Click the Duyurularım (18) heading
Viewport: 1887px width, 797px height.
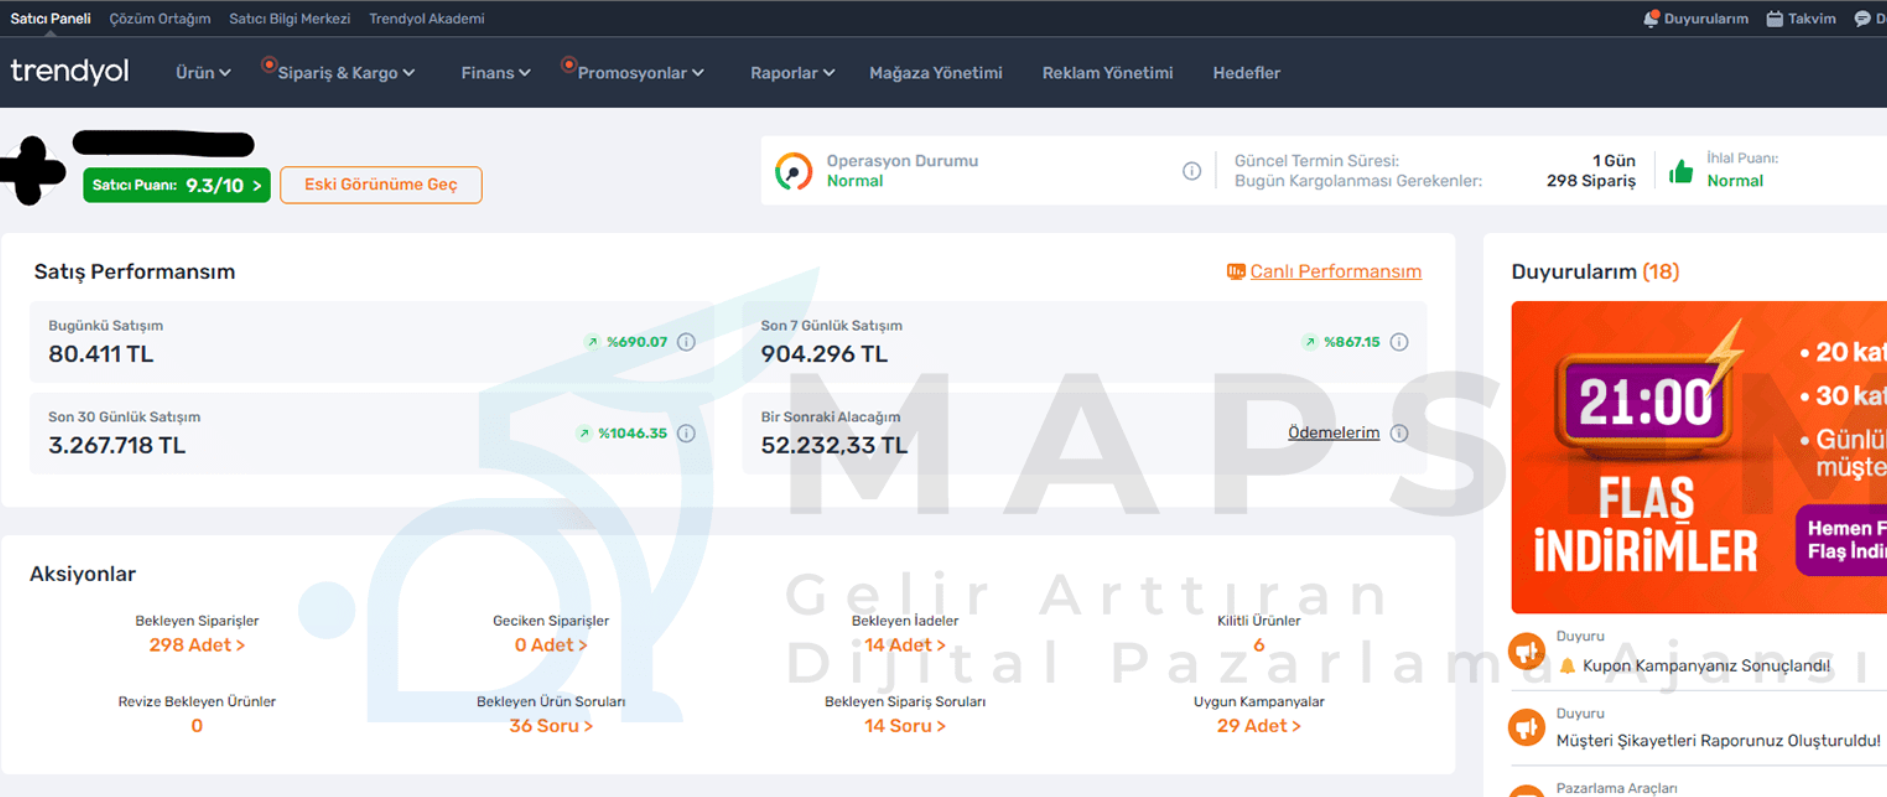[x=1595, y=271]
